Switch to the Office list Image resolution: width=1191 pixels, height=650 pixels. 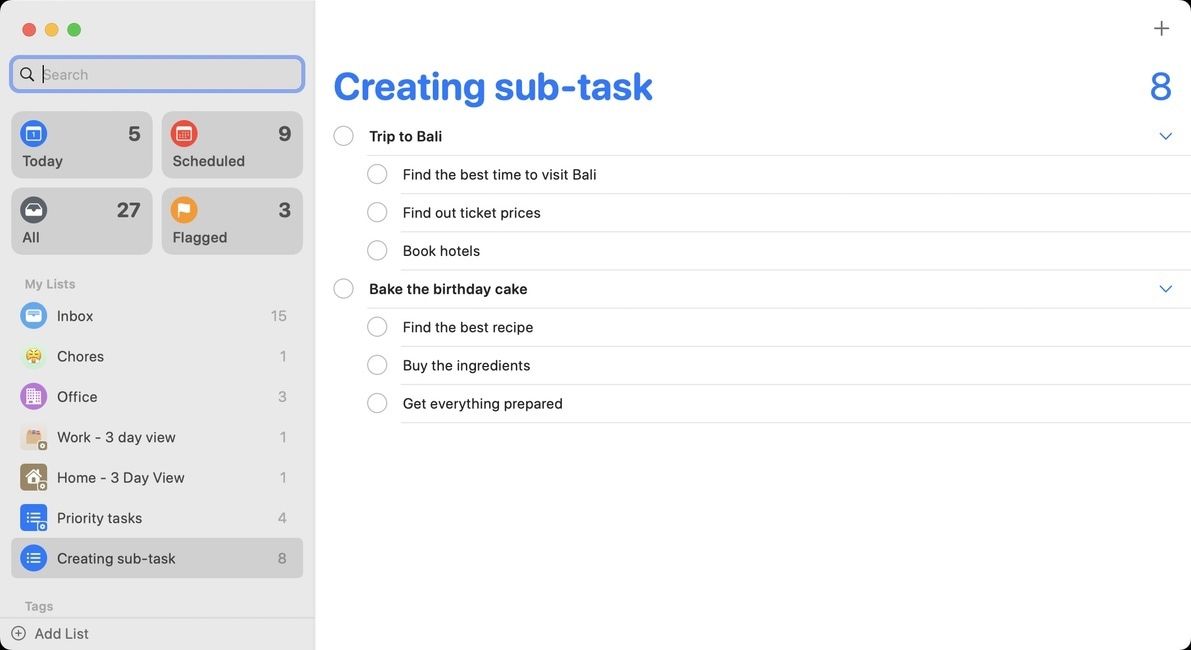[33, 396]
